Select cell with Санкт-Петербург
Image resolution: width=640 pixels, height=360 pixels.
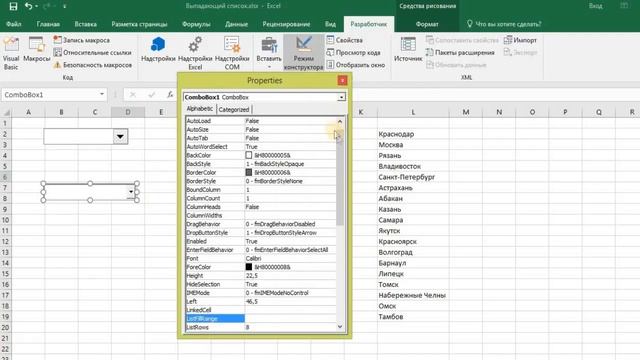[x=413, y=177]
